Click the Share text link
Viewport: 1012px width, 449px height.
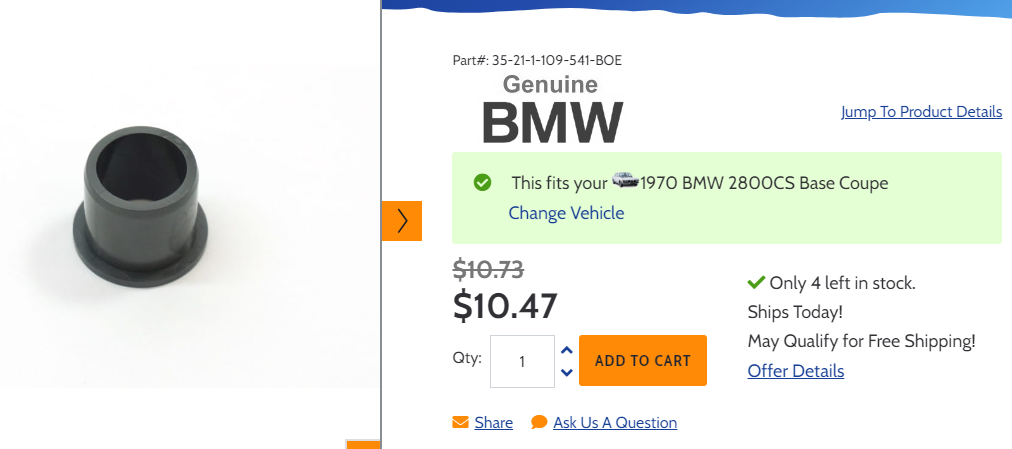(x=494, y=422)
